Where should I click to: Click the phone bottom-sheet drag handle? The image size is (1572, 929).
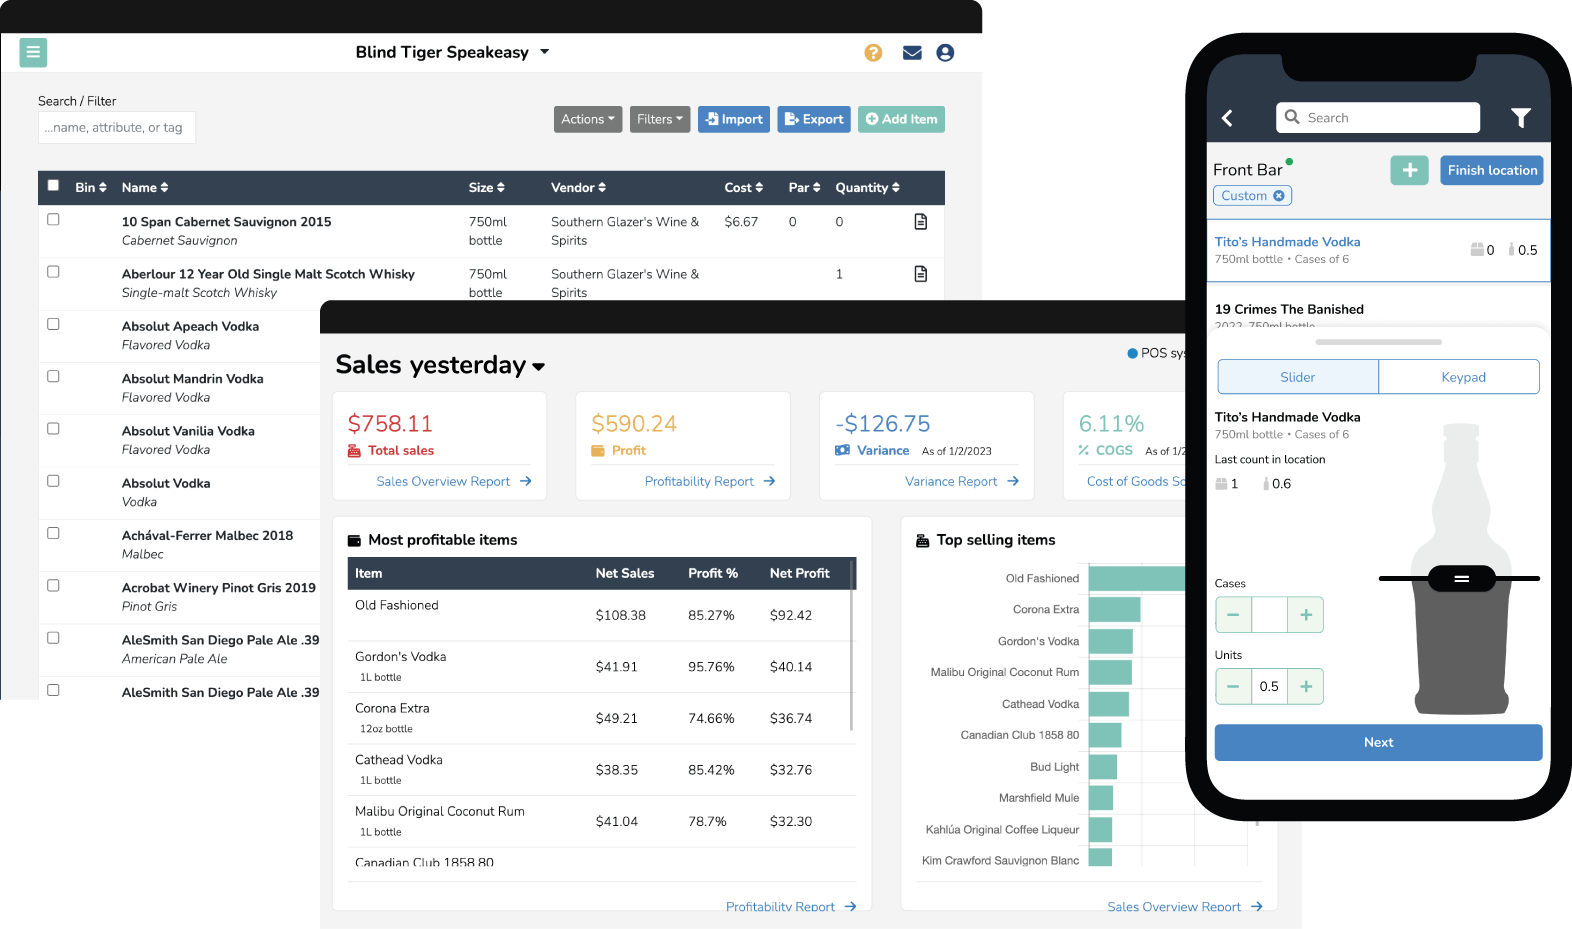[x=1379, y=342]
